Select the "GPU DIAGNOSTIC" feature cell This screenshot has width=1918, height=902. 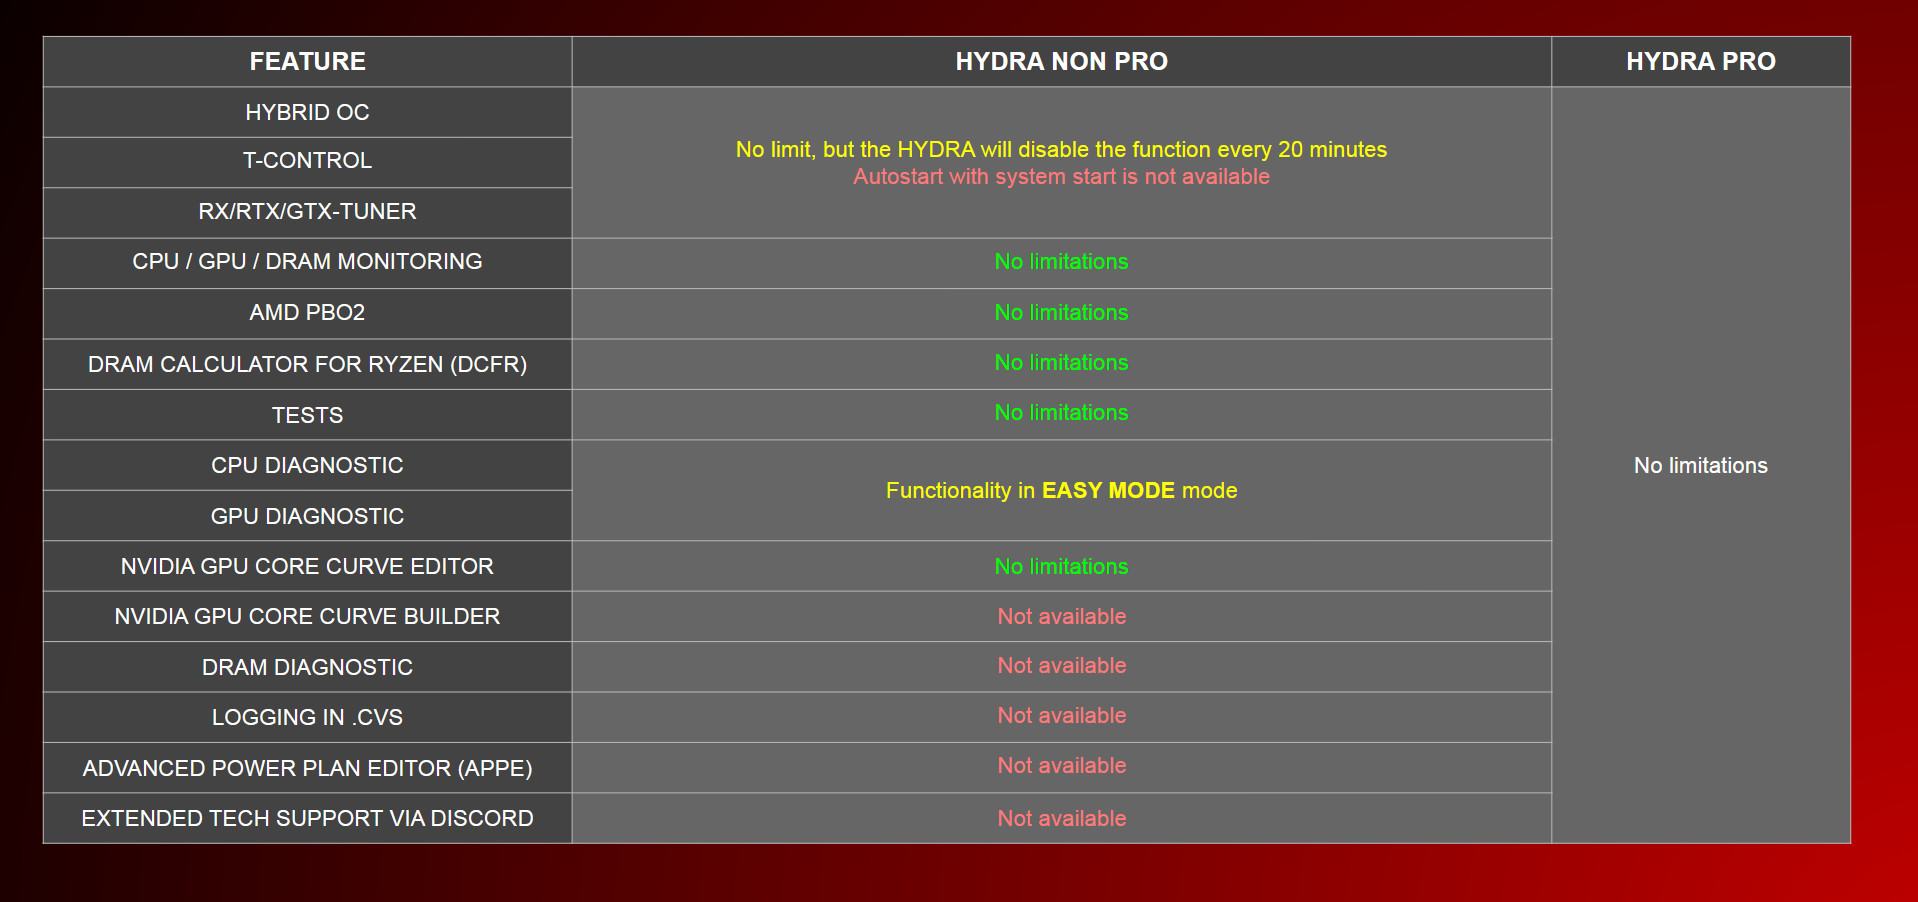click(x=307, y=516)
